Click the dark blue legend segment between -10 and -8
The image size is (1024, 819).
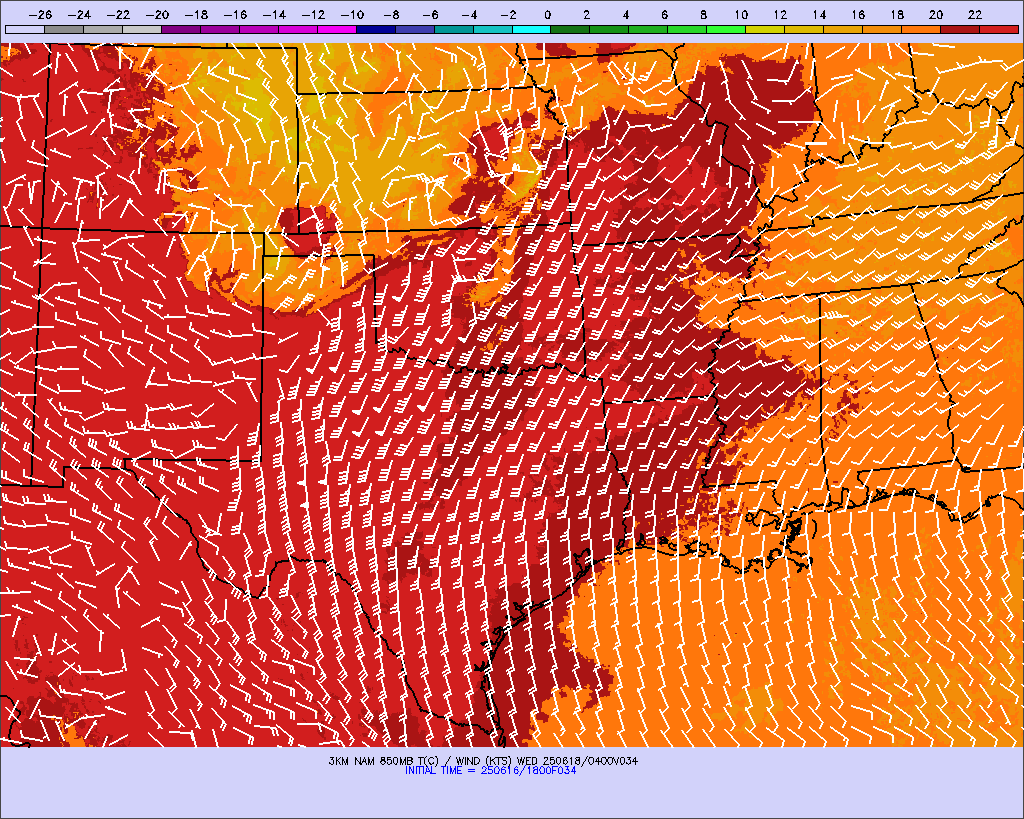tap(376, 29)
